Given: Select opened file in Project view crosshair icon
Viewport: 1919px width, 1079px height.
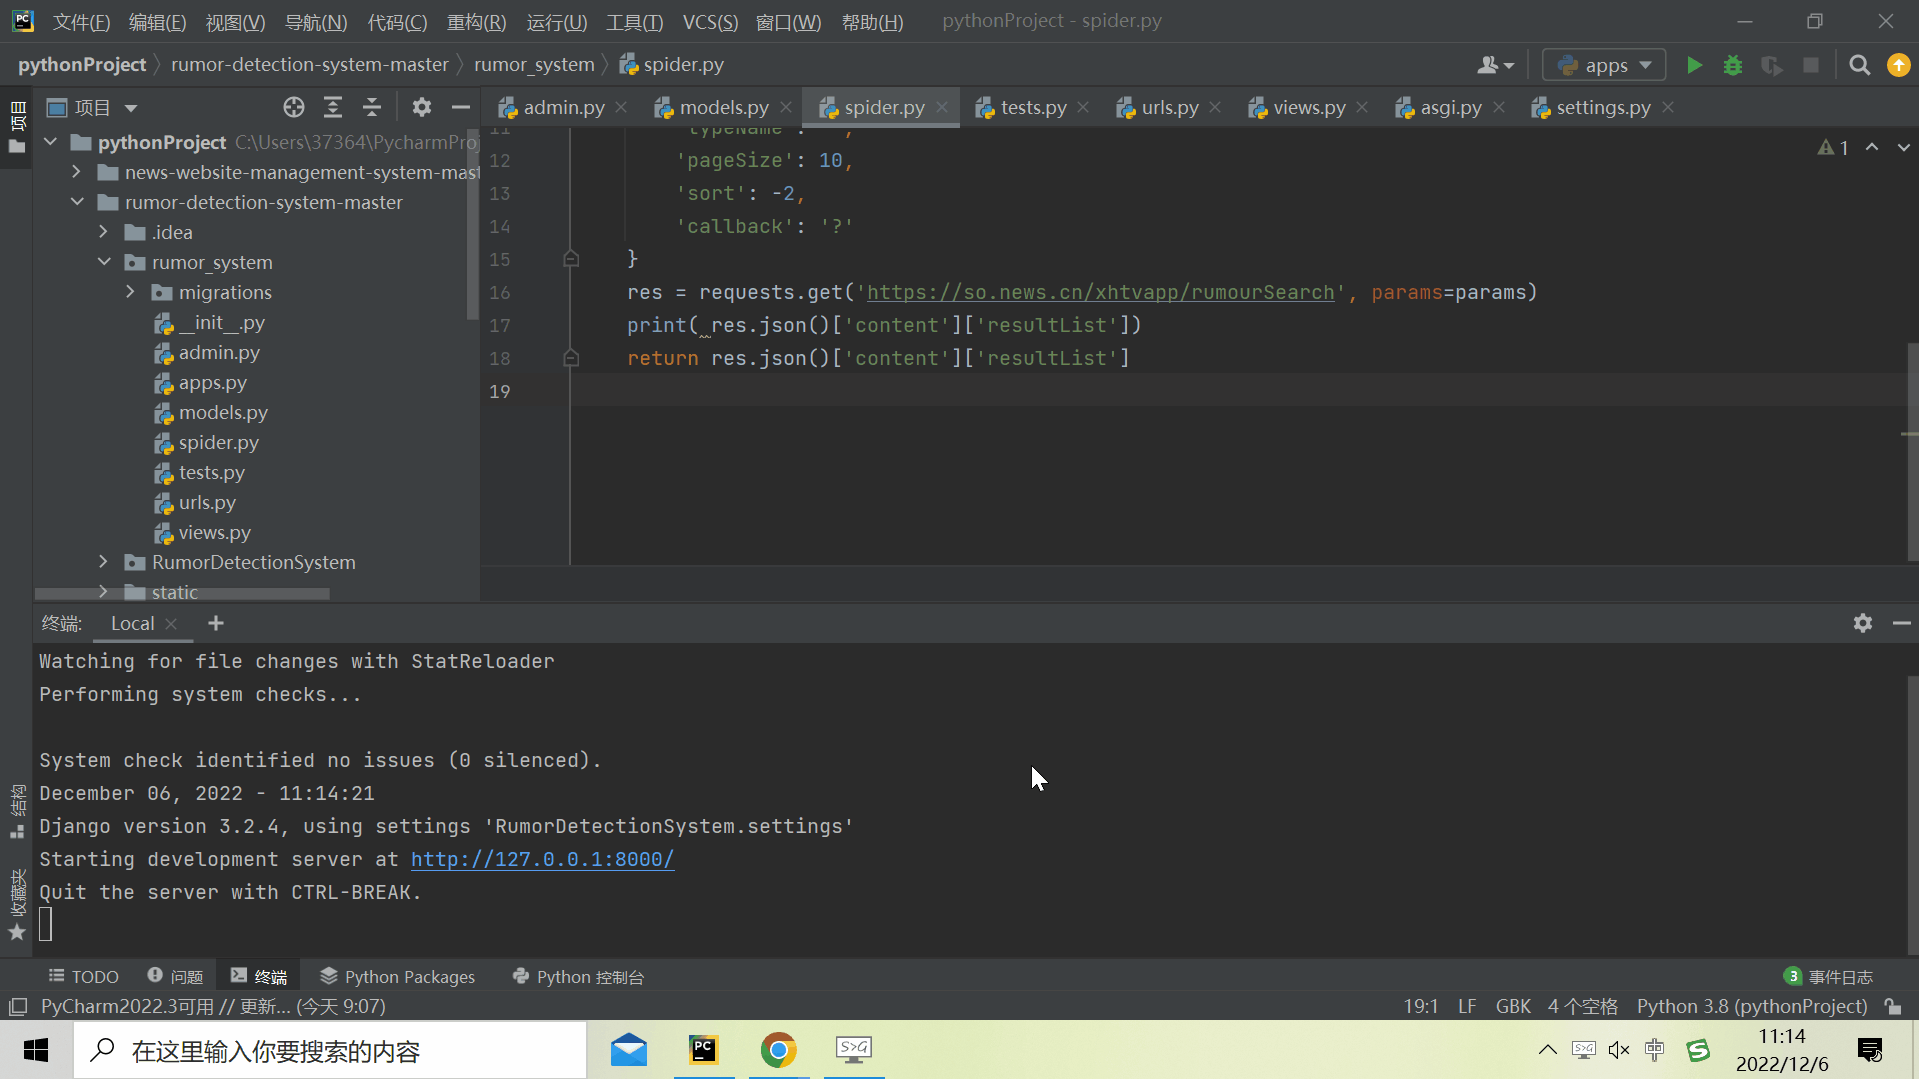Looking at the screenshot, I should (293, 107).
